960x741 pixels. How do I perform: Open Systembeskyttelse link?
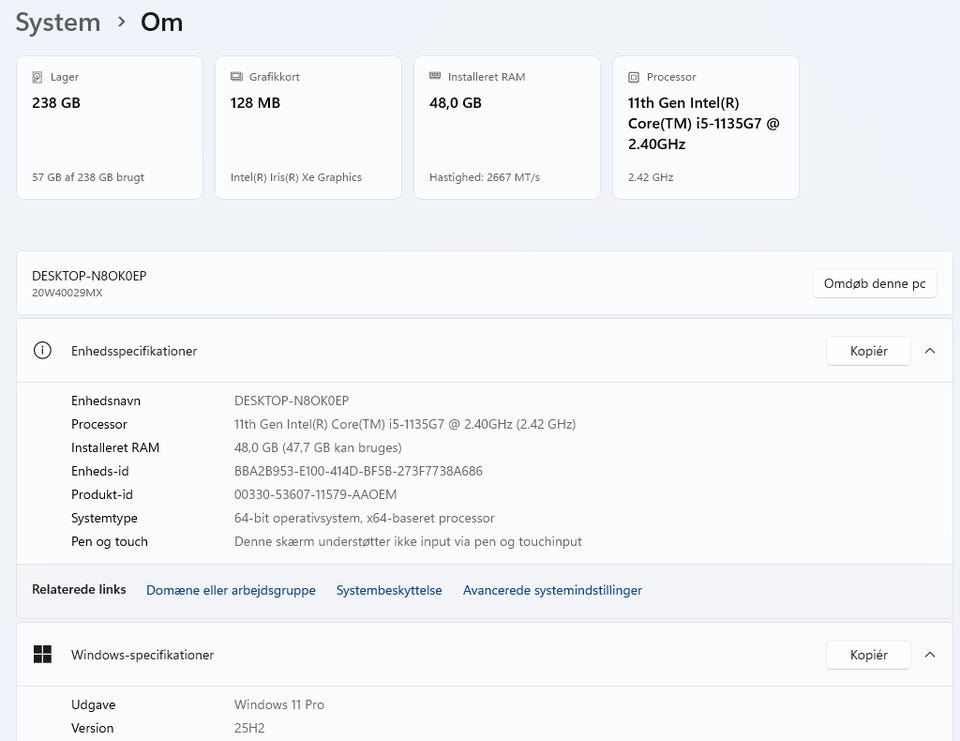[x=389, y=590]
